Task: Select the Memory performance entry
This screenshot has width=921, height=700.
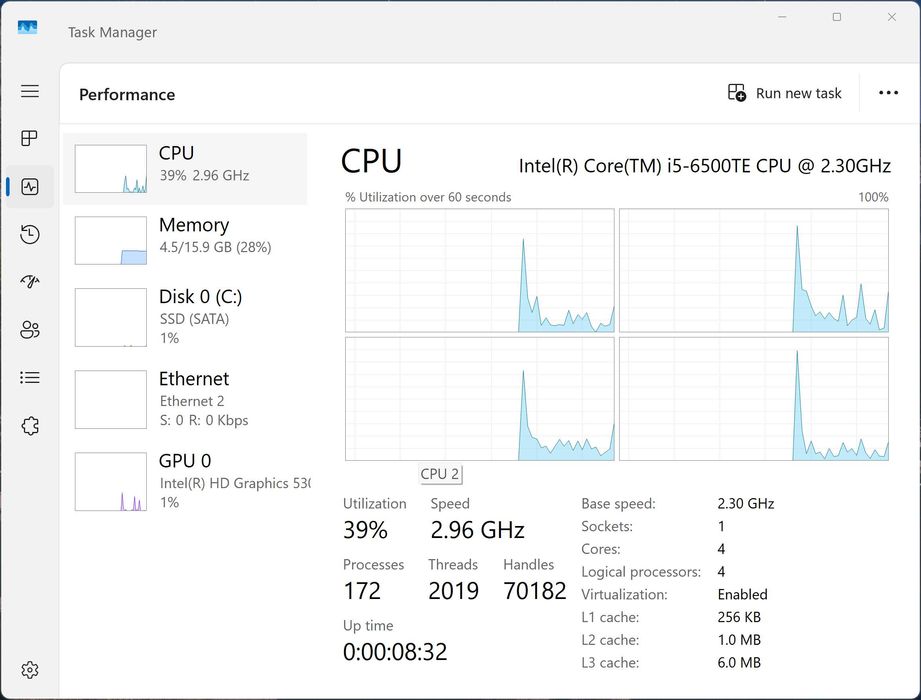Action: pos(185,241)
